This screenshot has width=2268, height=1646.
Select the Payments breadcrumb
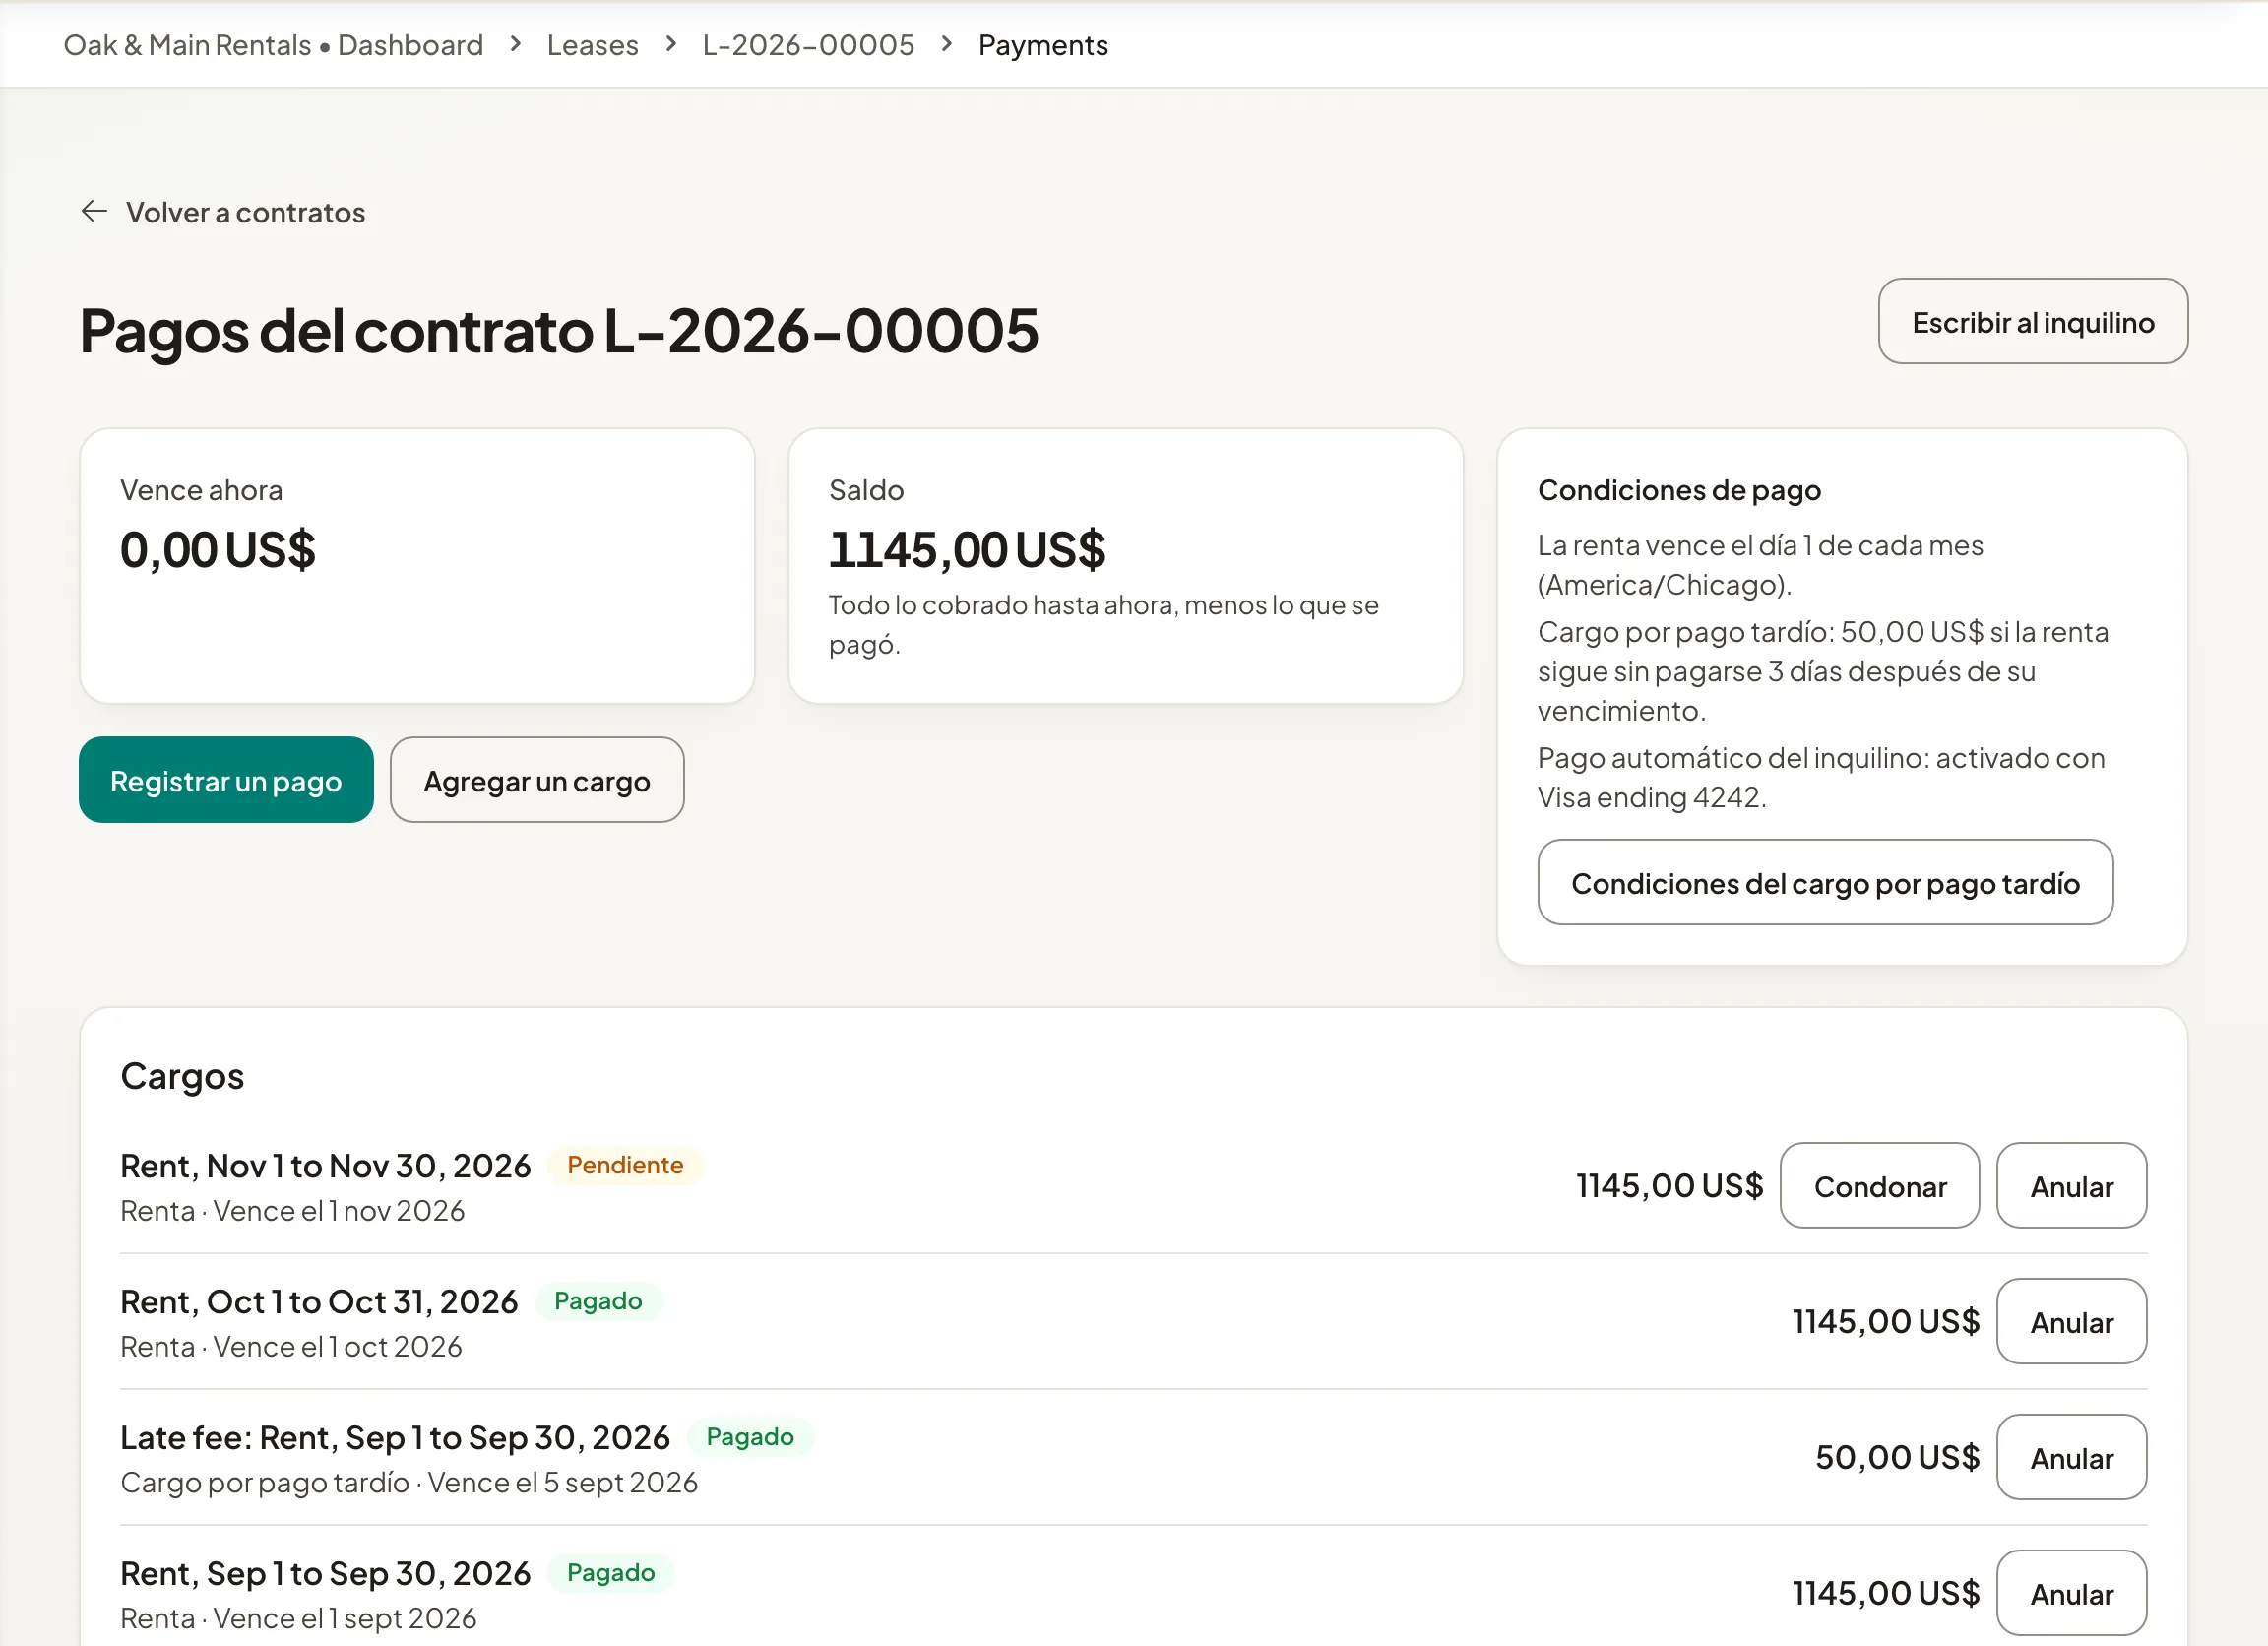tap(1043, 45)
